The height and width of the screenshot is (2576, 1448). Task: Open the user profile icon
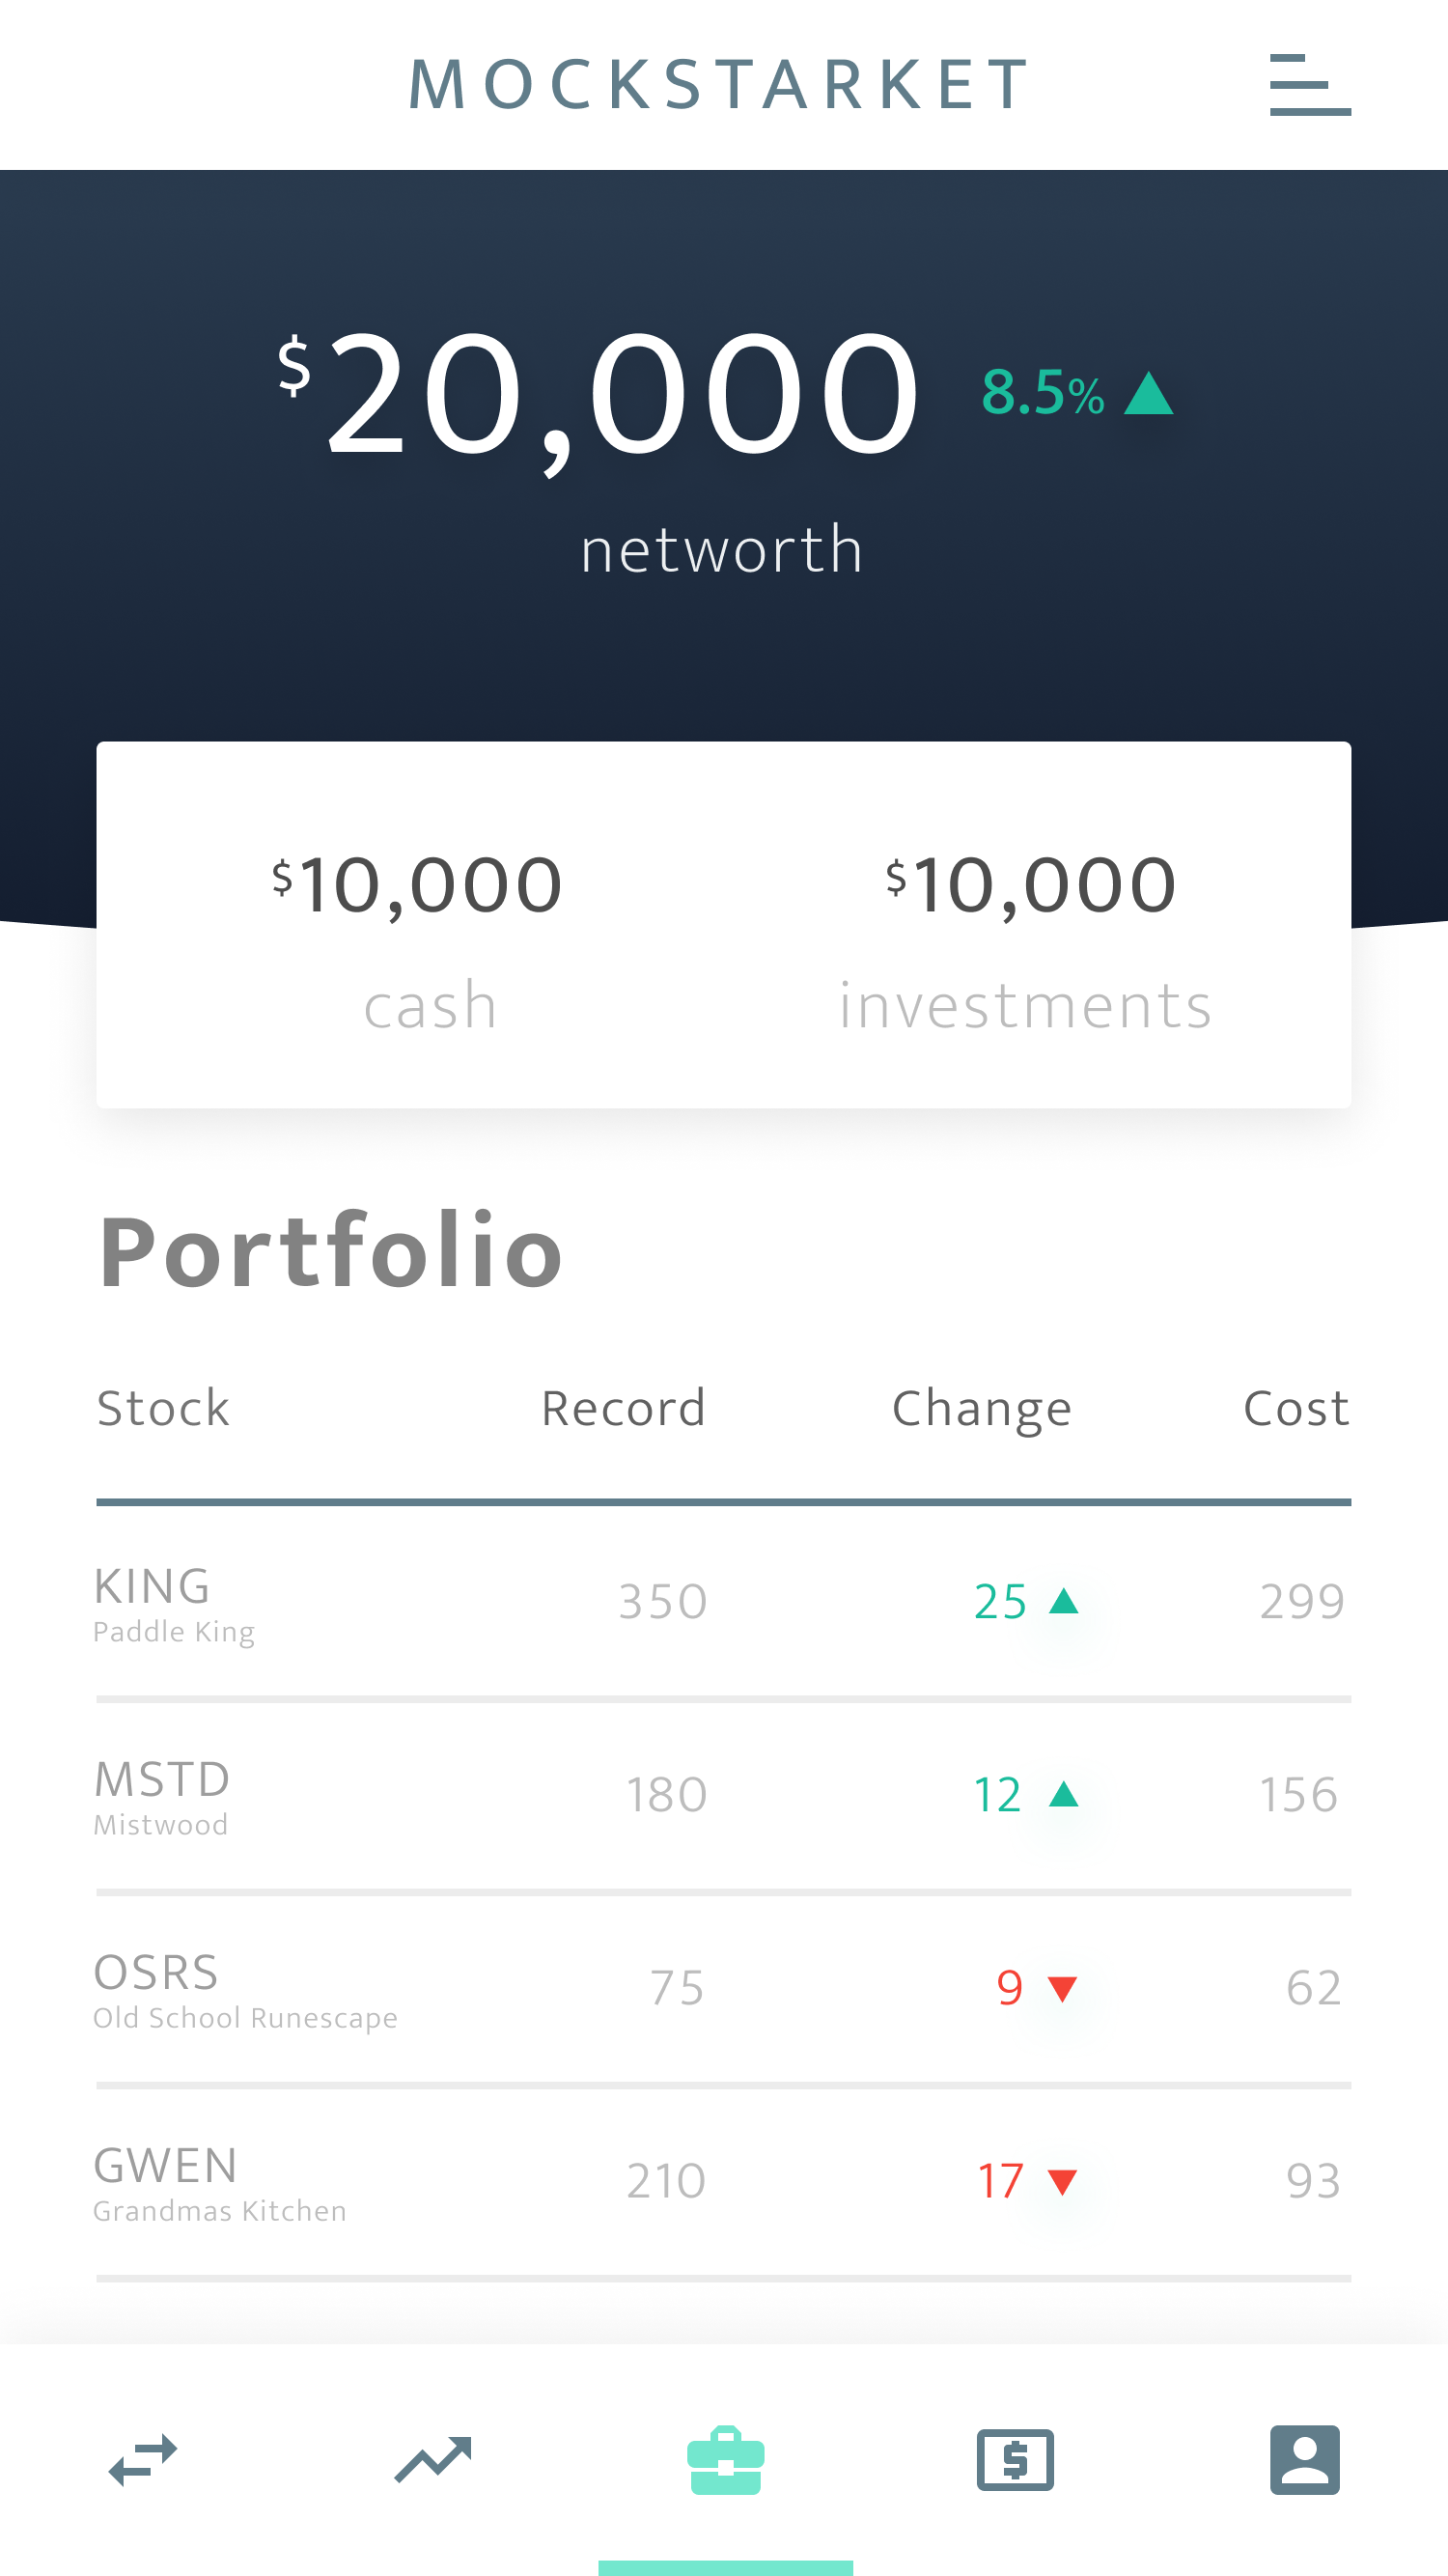[x=1304, y=2460]
